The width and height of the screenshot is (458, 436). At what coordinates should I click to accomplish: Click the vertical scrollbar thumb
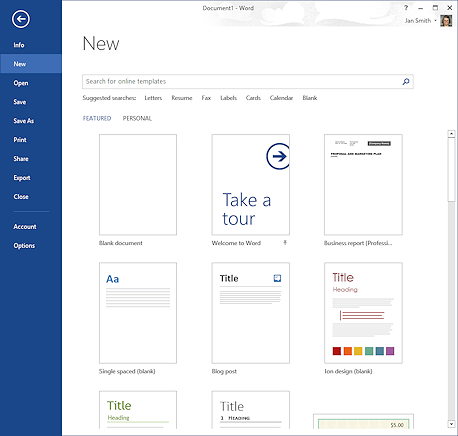click(x=451, y=169)
